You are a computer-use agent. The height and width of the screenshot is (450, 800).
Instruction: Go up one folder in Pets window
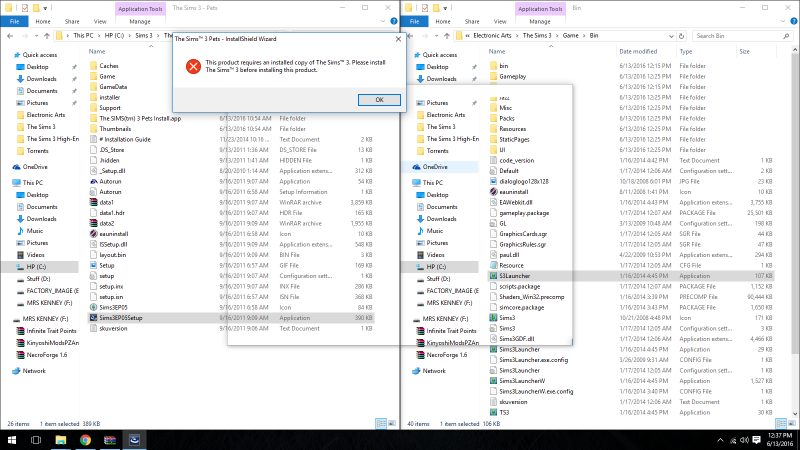[47, 36]
